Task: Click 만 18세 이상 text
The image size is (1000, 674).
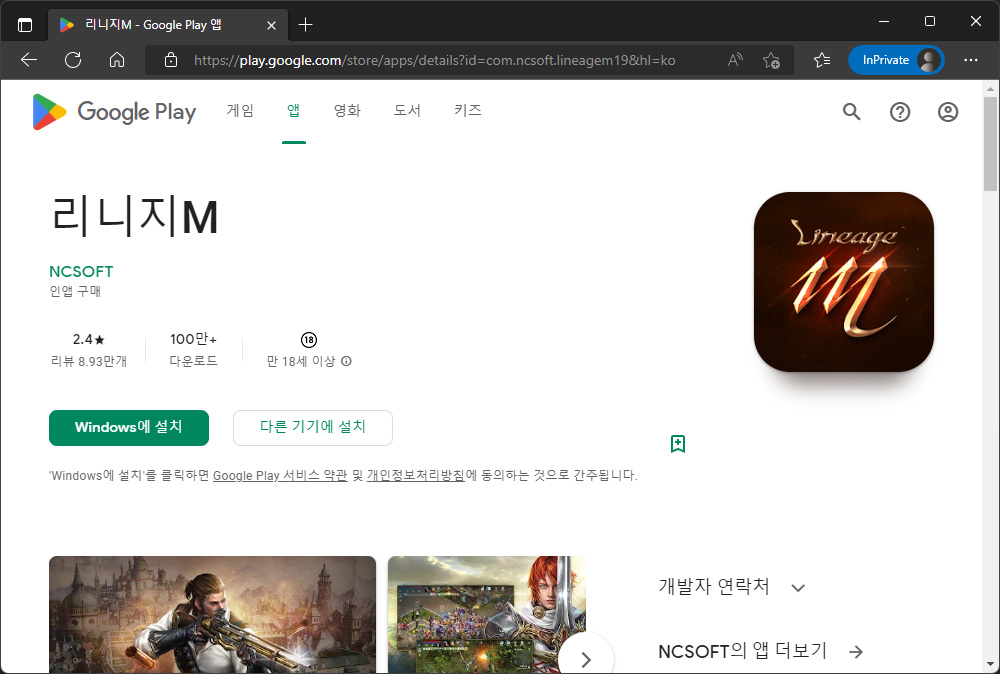Action: click(300, 362)
